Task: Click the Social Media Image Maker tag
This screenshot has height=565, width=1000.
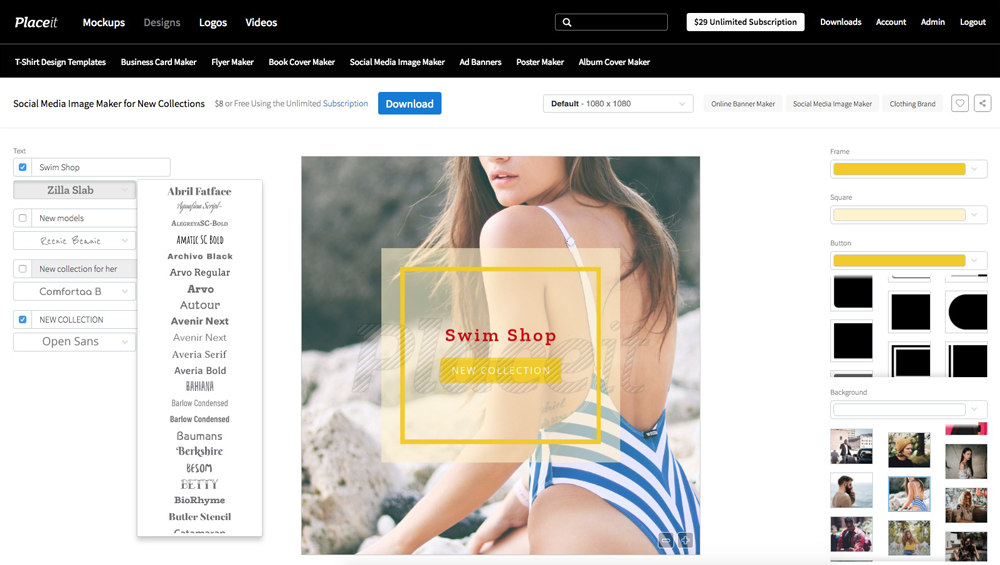Action: [x=832, y=103]
